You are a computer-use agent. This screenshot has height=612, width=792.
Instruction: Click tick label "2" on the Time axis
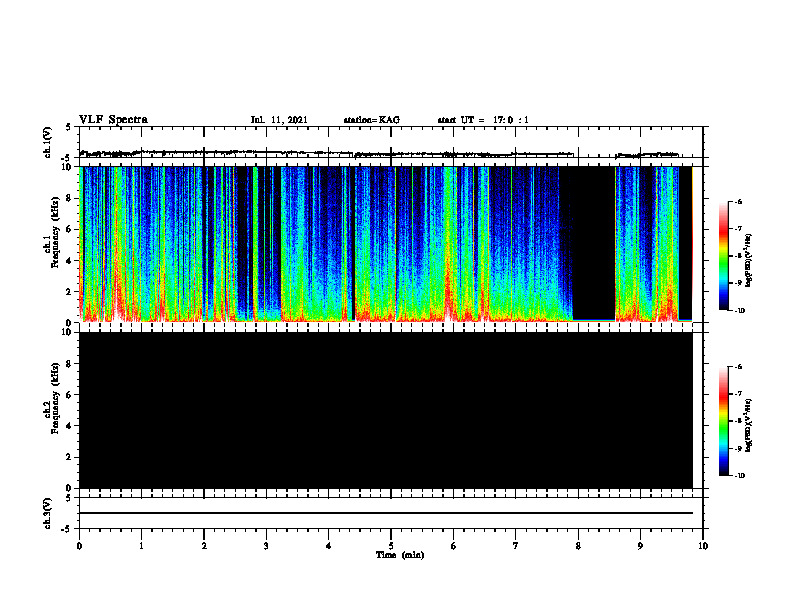204,546
